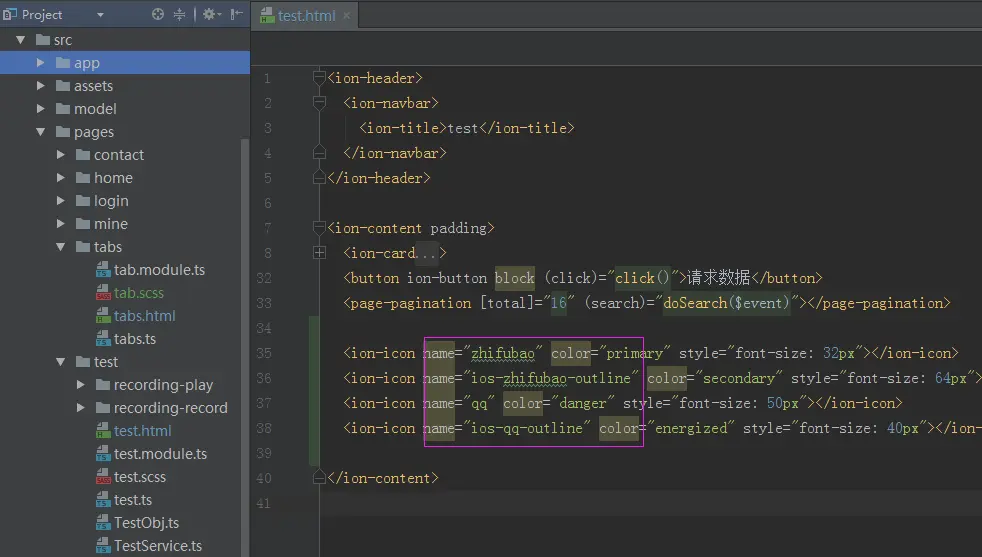Click the secondary color value on line 36

pos(739,378)
